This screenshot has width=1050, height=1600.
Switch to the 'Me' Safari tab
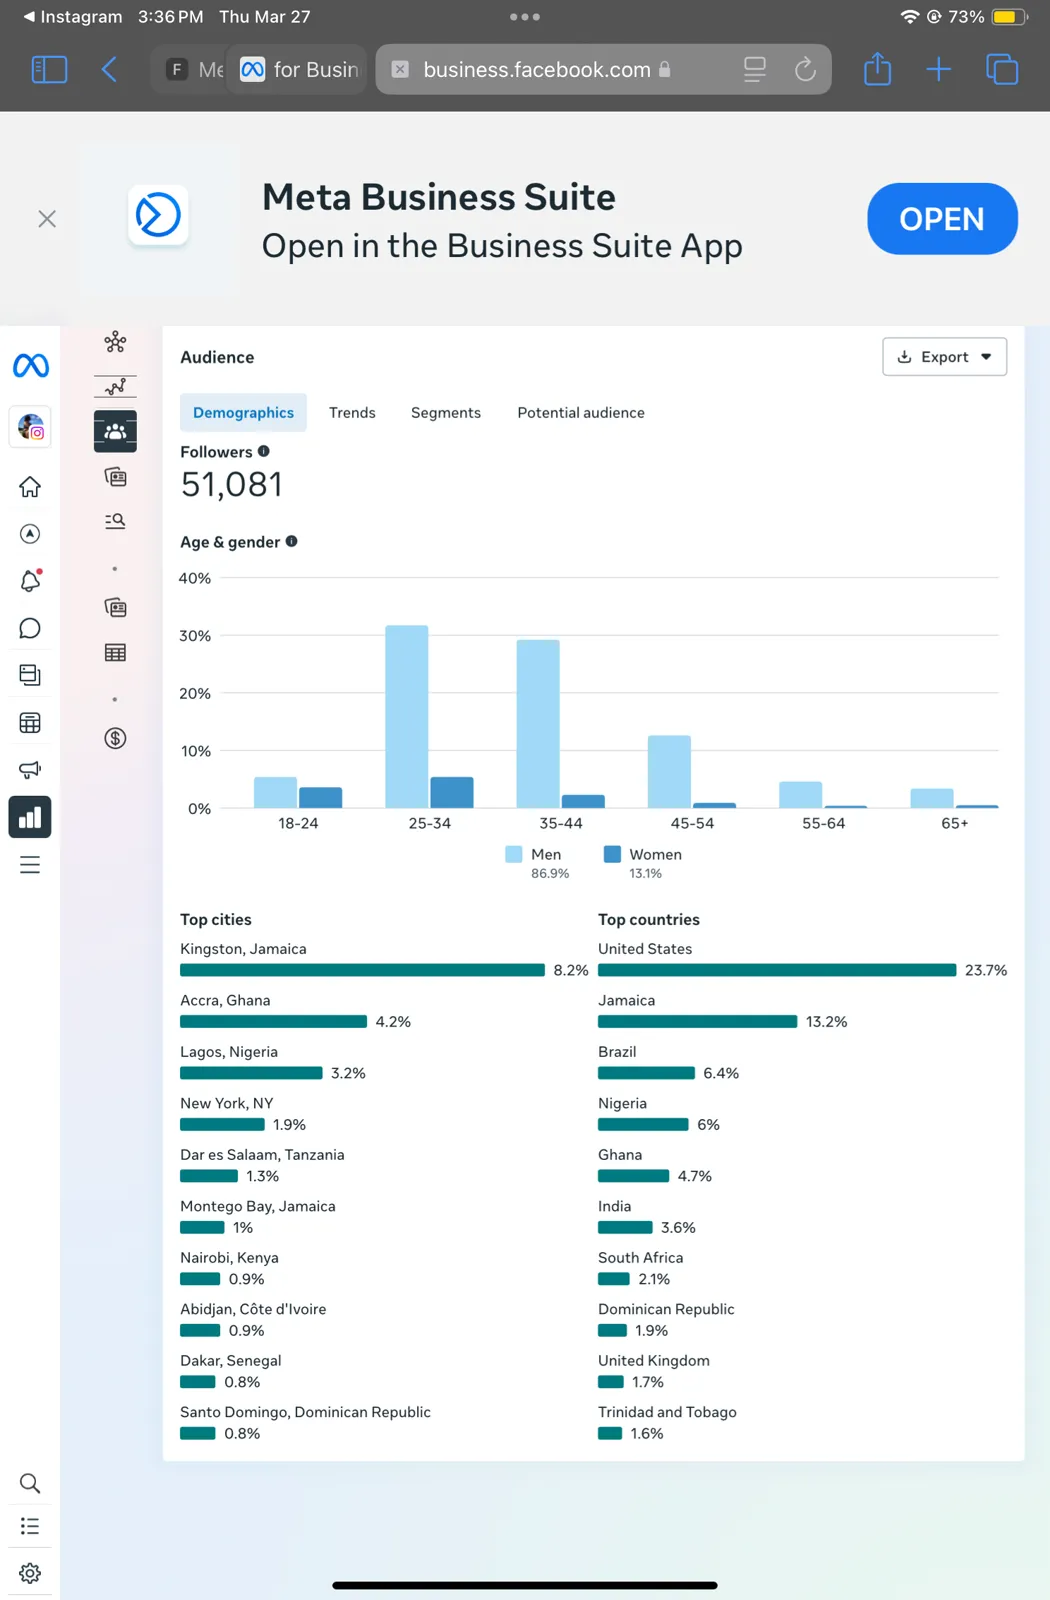click(x=194, y=69)
